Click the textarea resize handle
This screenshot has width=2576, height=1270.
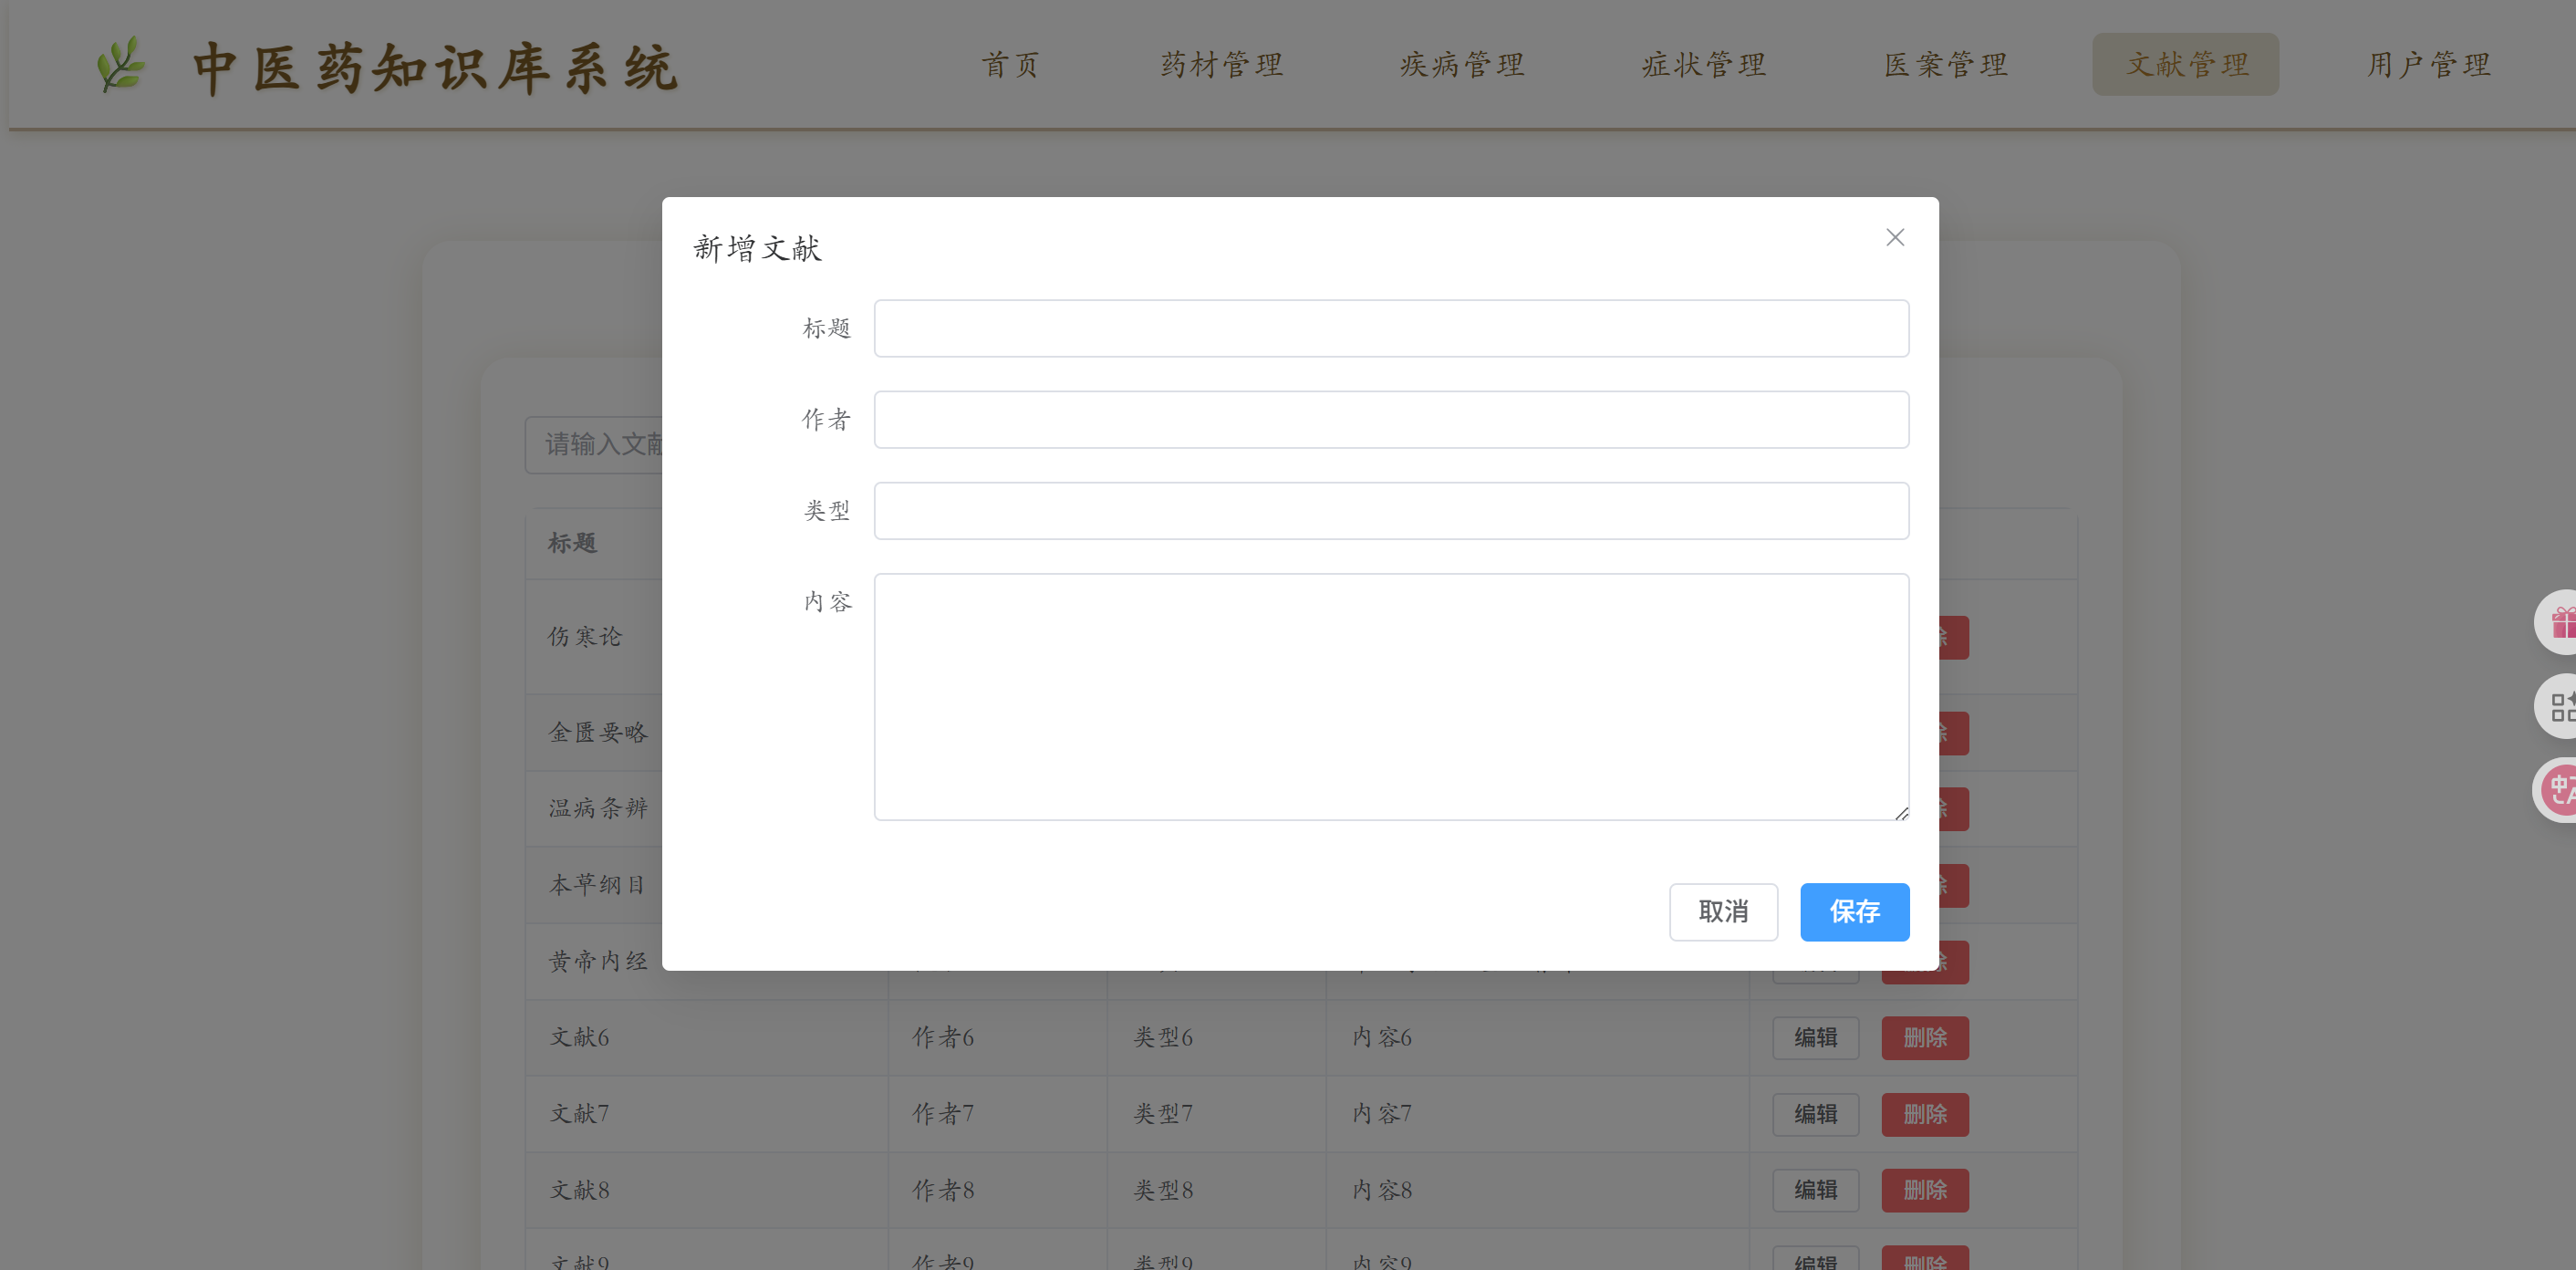(x=1901, y=813)
